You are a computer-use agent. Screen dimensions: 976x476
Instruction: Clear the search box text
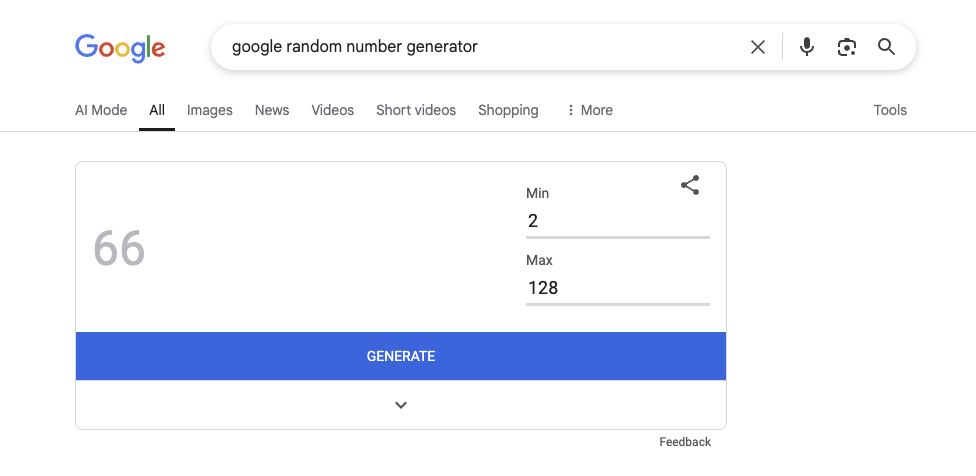click(x=758, y=47)
